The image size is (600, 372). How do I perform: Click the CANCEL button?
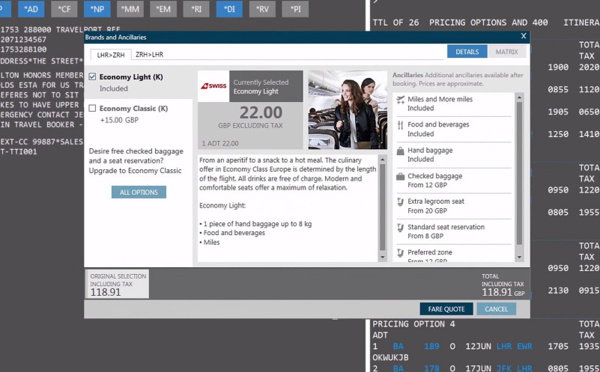pos(496,309)
